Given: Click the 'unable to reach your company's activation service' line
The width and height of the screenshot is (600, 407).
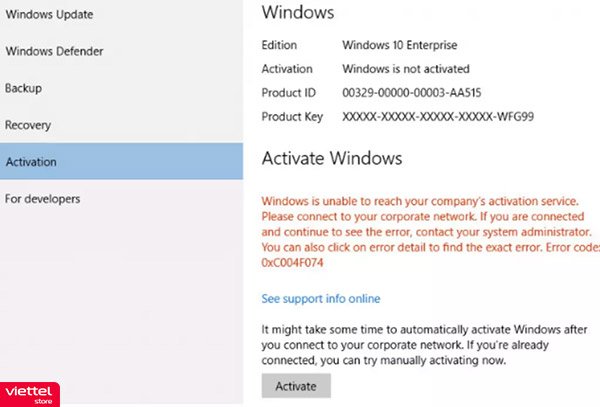Looking at the screenshot, I should pyautogui.click(x=420, y=201).
